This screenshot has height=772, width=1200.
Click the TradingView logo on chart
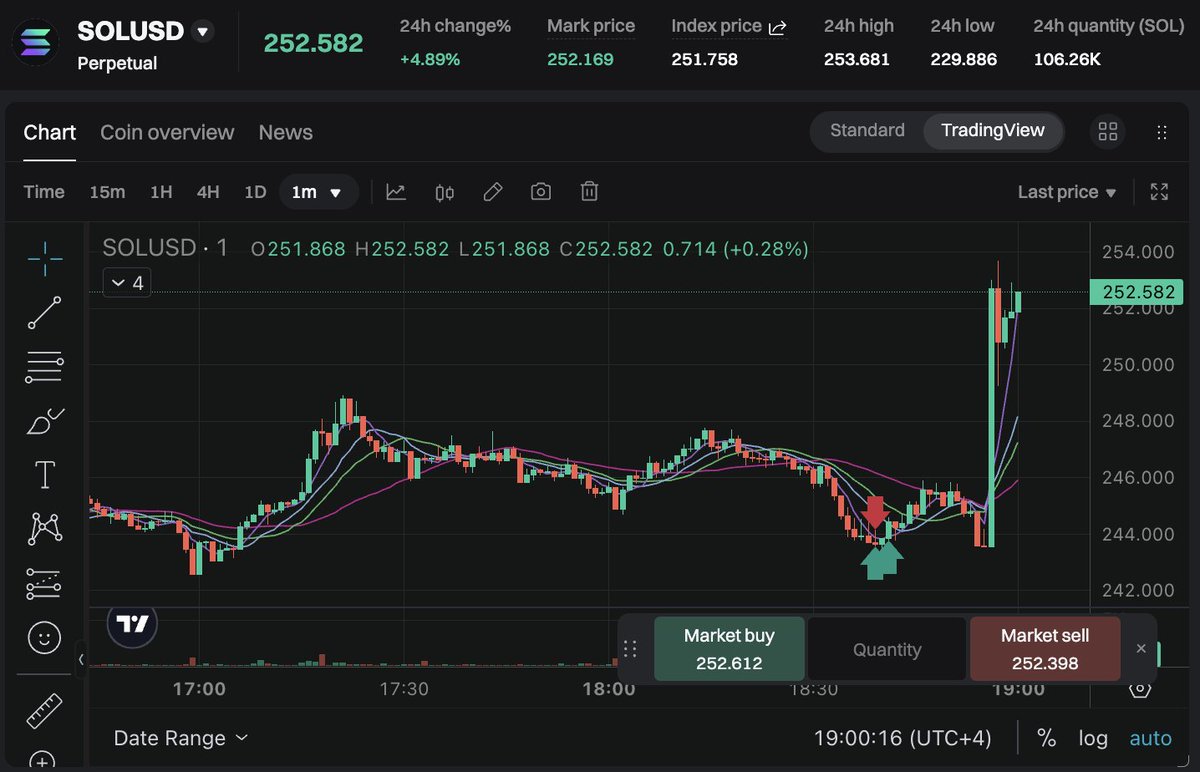click(133, 625)
